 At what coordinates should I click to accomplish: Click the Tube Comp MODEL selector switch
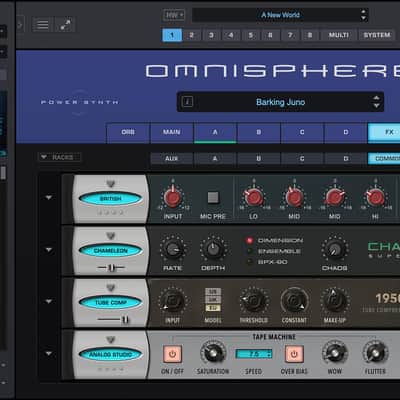(213, 299)
